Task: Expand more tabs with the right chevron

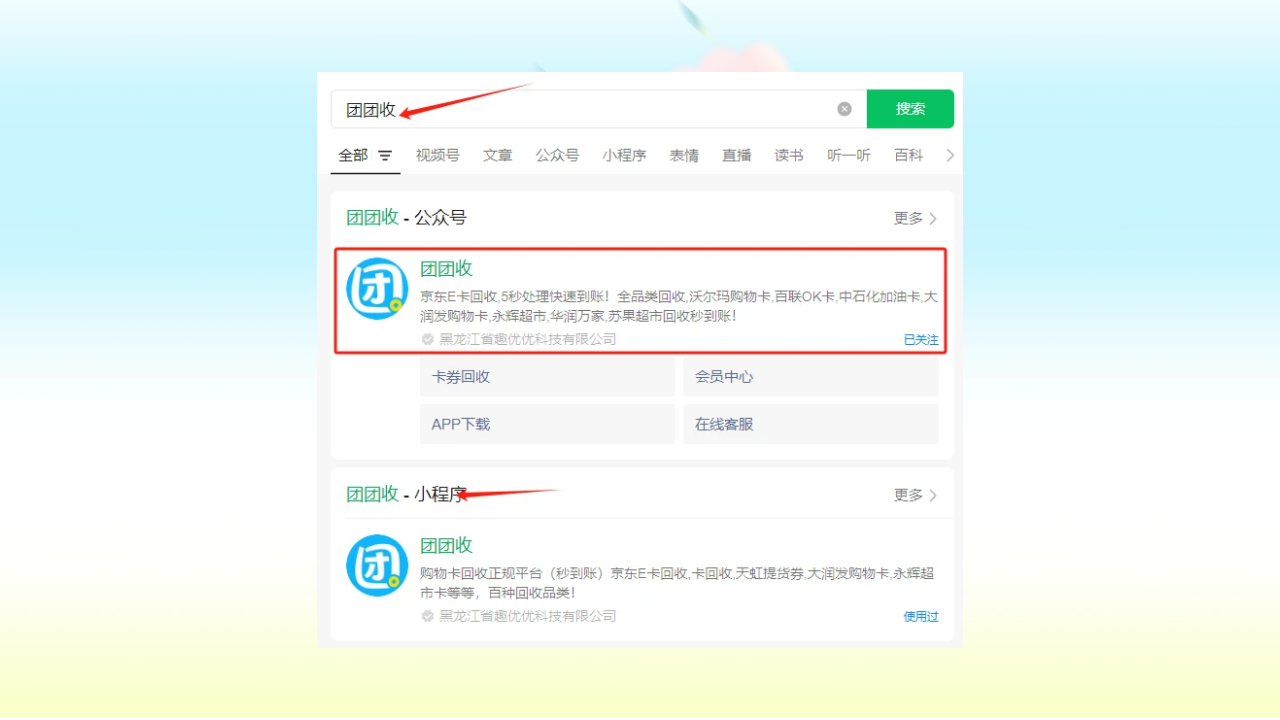Action: point(950,155)
